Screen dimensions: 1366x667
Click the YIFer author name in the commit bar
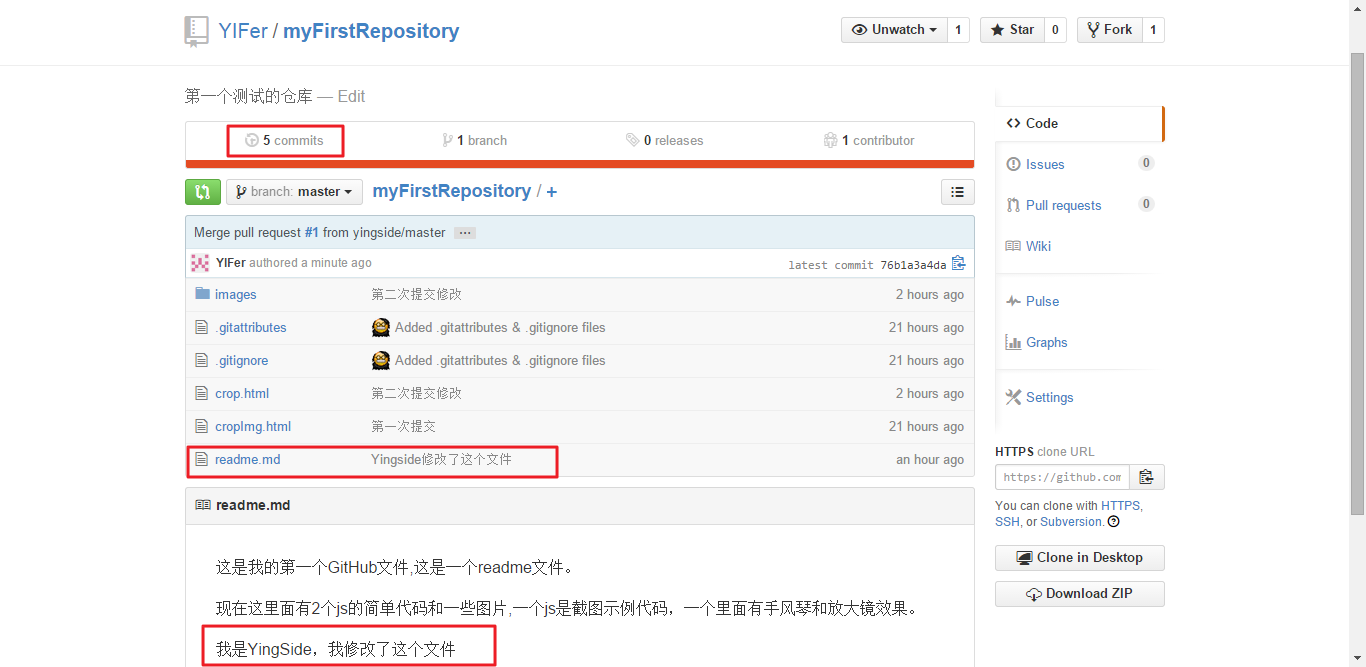(x=231, y=263)
